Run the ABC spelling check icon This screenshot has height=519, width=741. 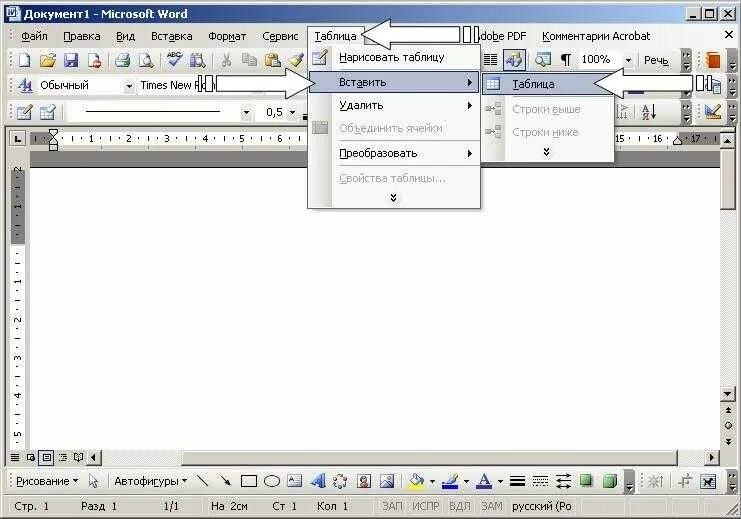pyautogui.click(x=174, y=60)
